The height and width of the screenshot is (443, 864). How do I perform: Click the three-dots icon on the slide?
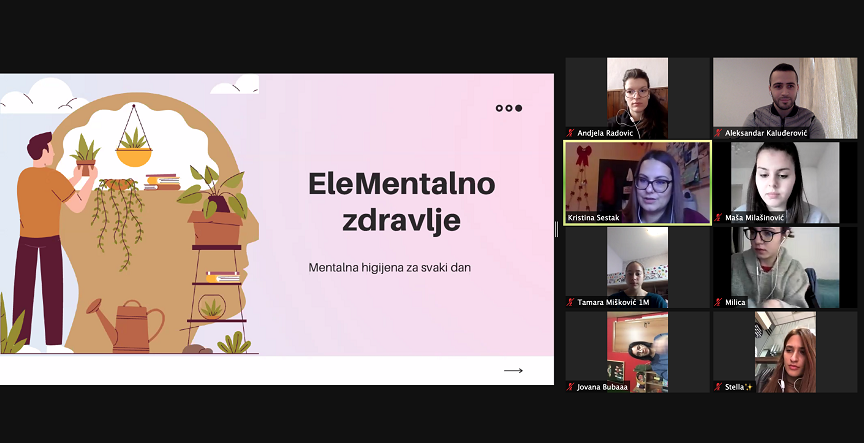[509, 108]
